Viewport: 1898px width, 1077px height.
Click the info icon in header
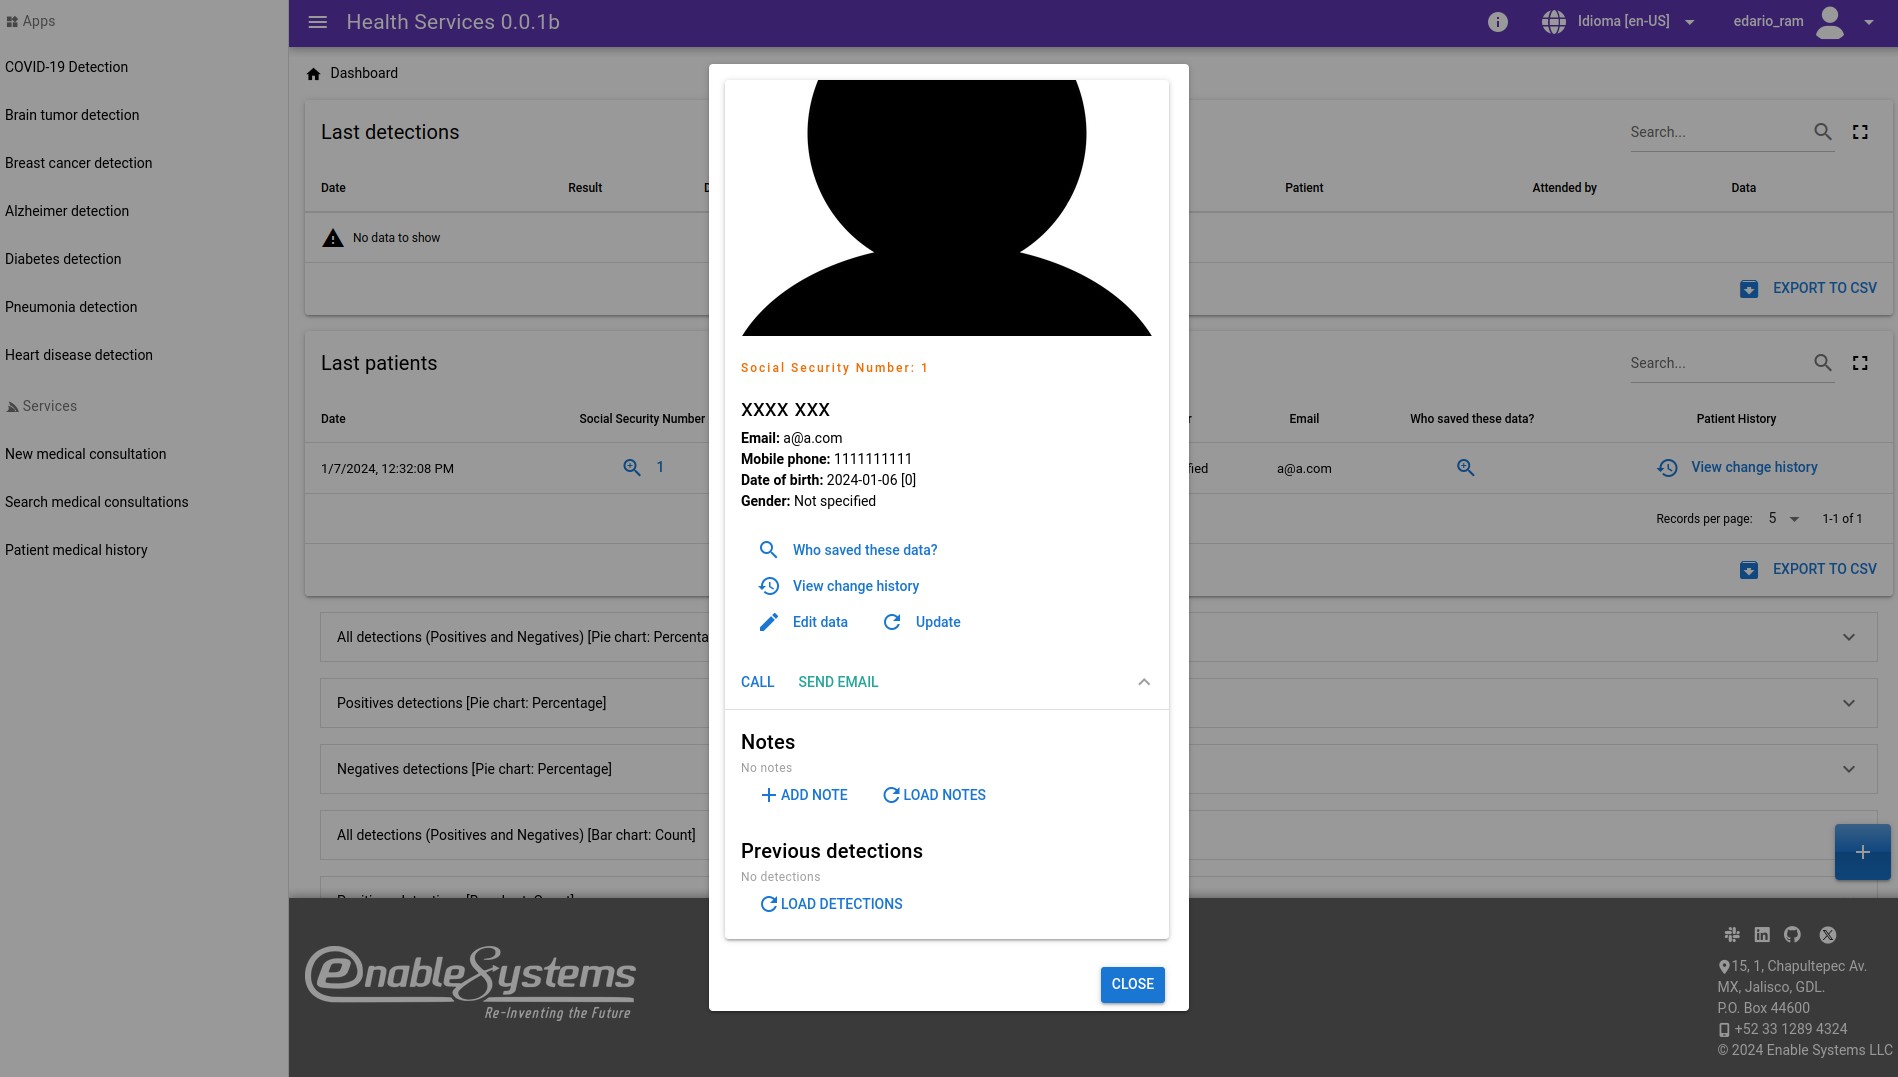coord(1497,22)
